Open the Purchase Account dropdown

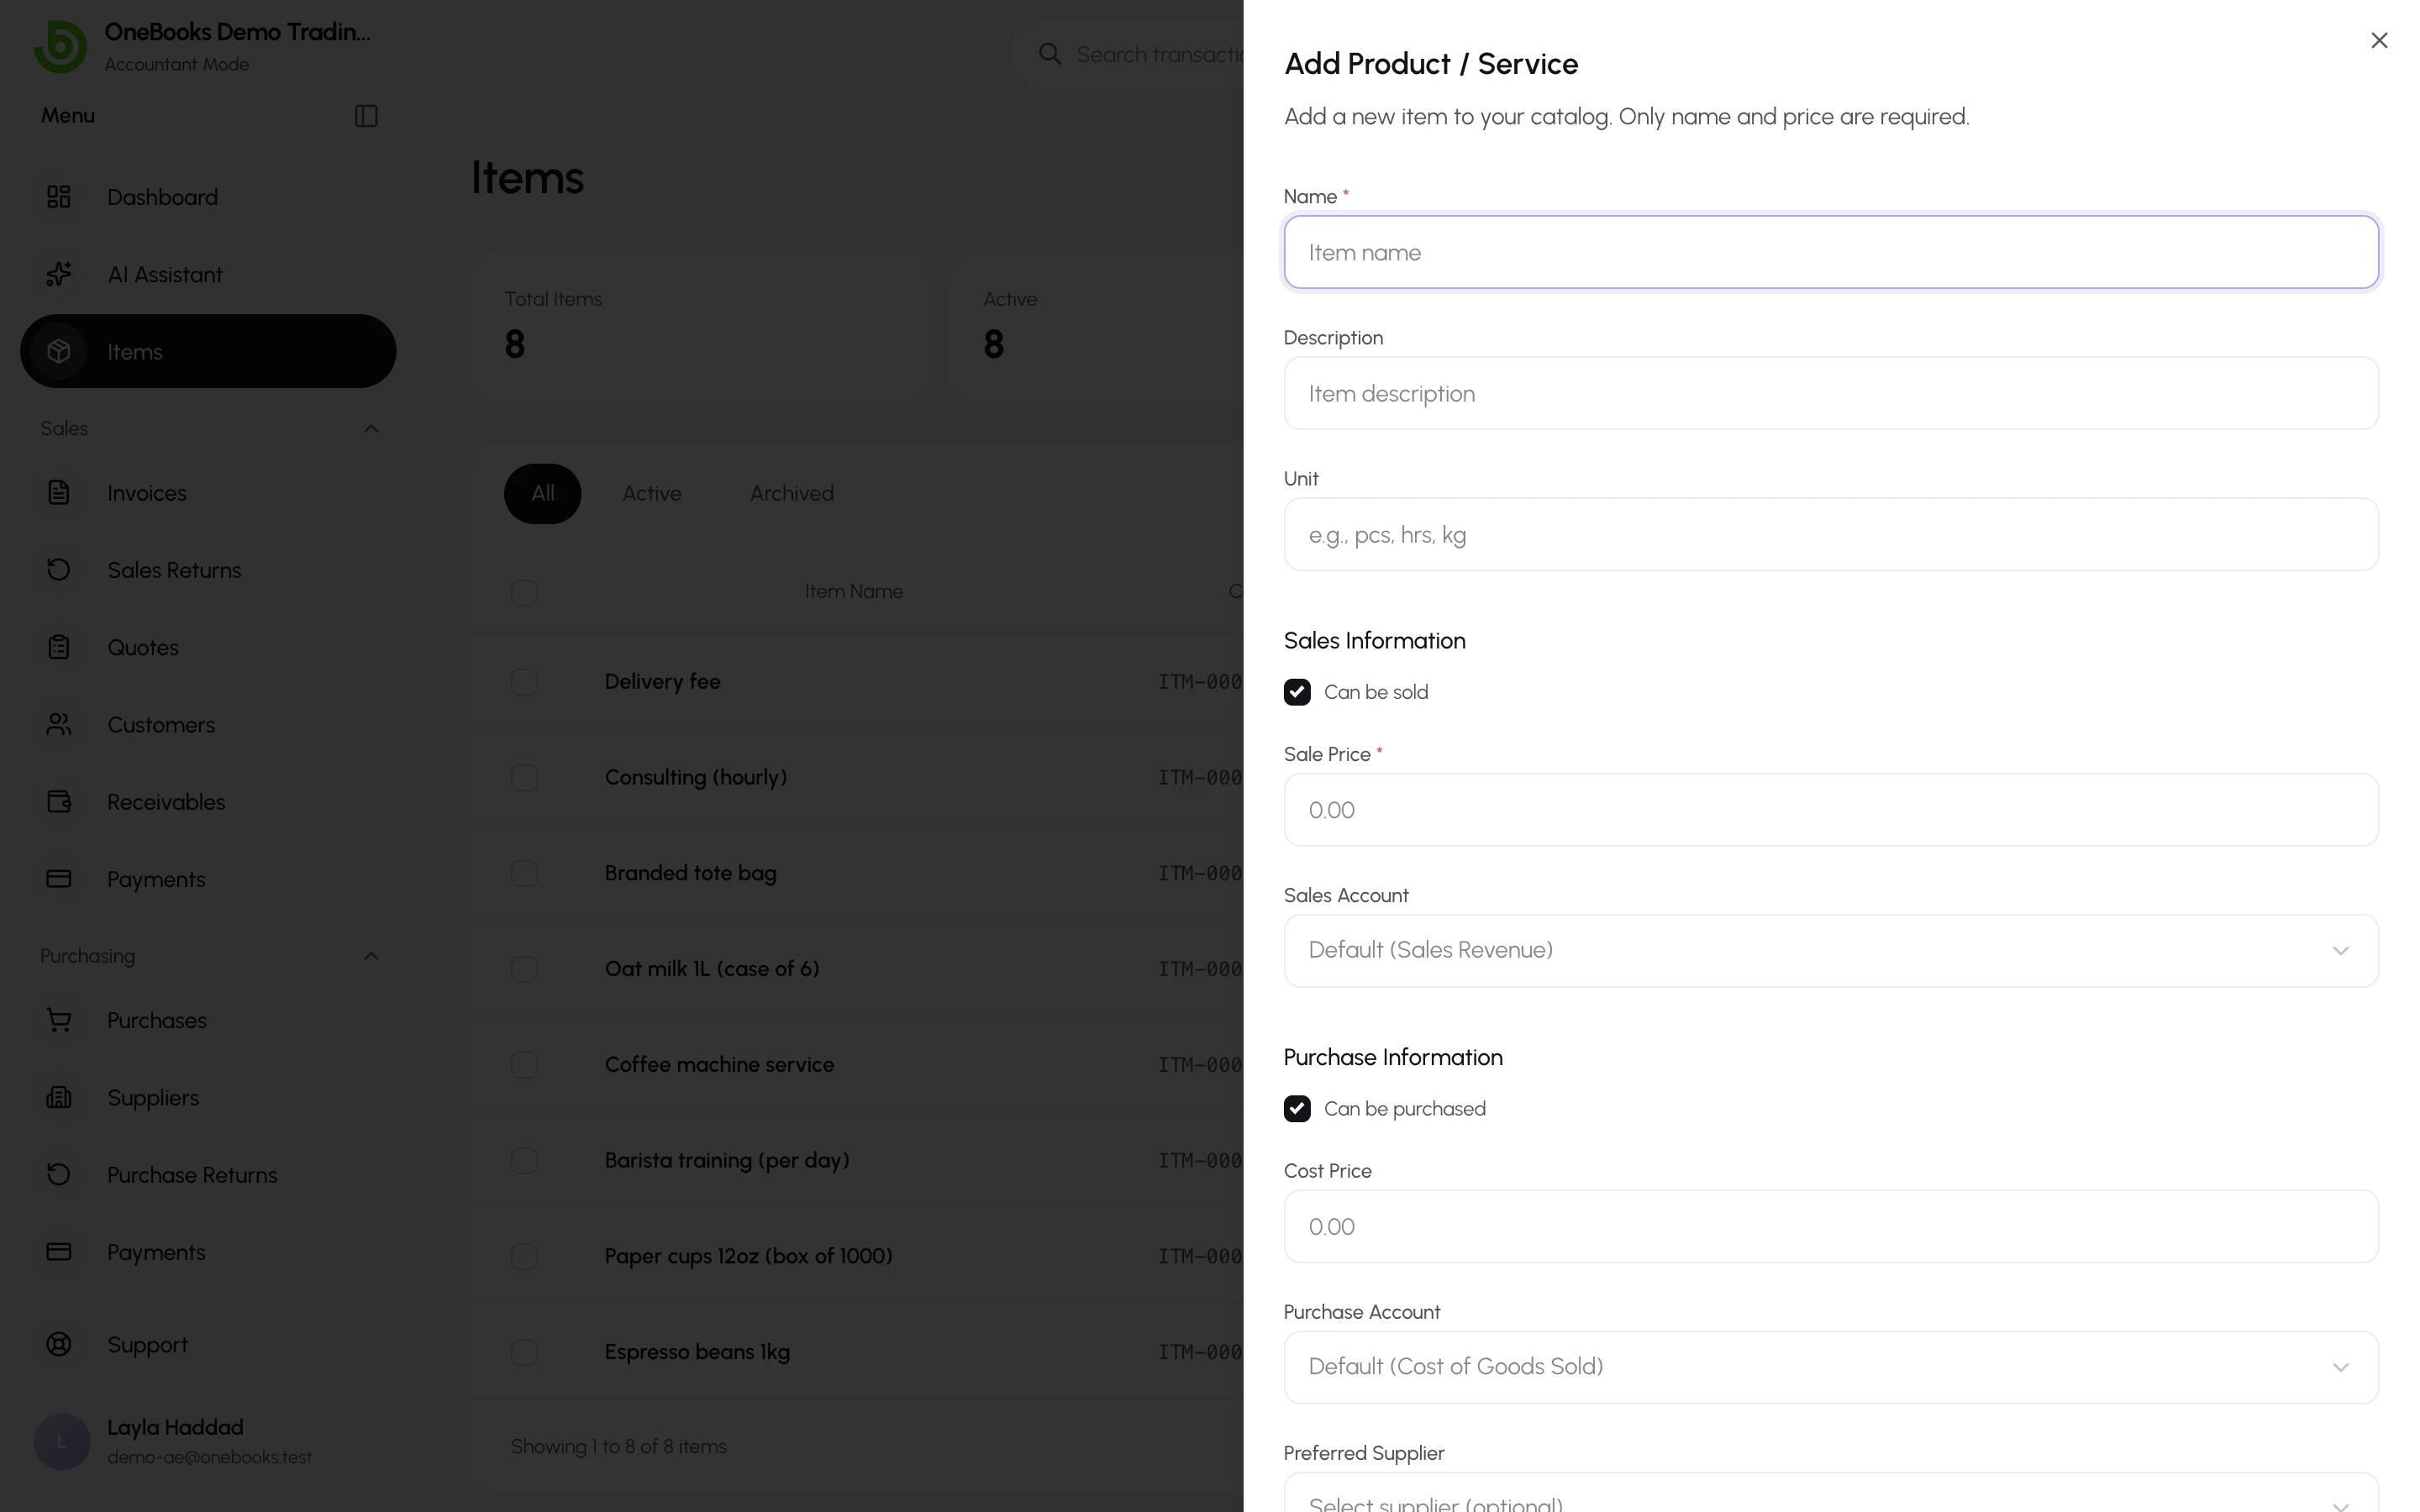point(1831,1367)
